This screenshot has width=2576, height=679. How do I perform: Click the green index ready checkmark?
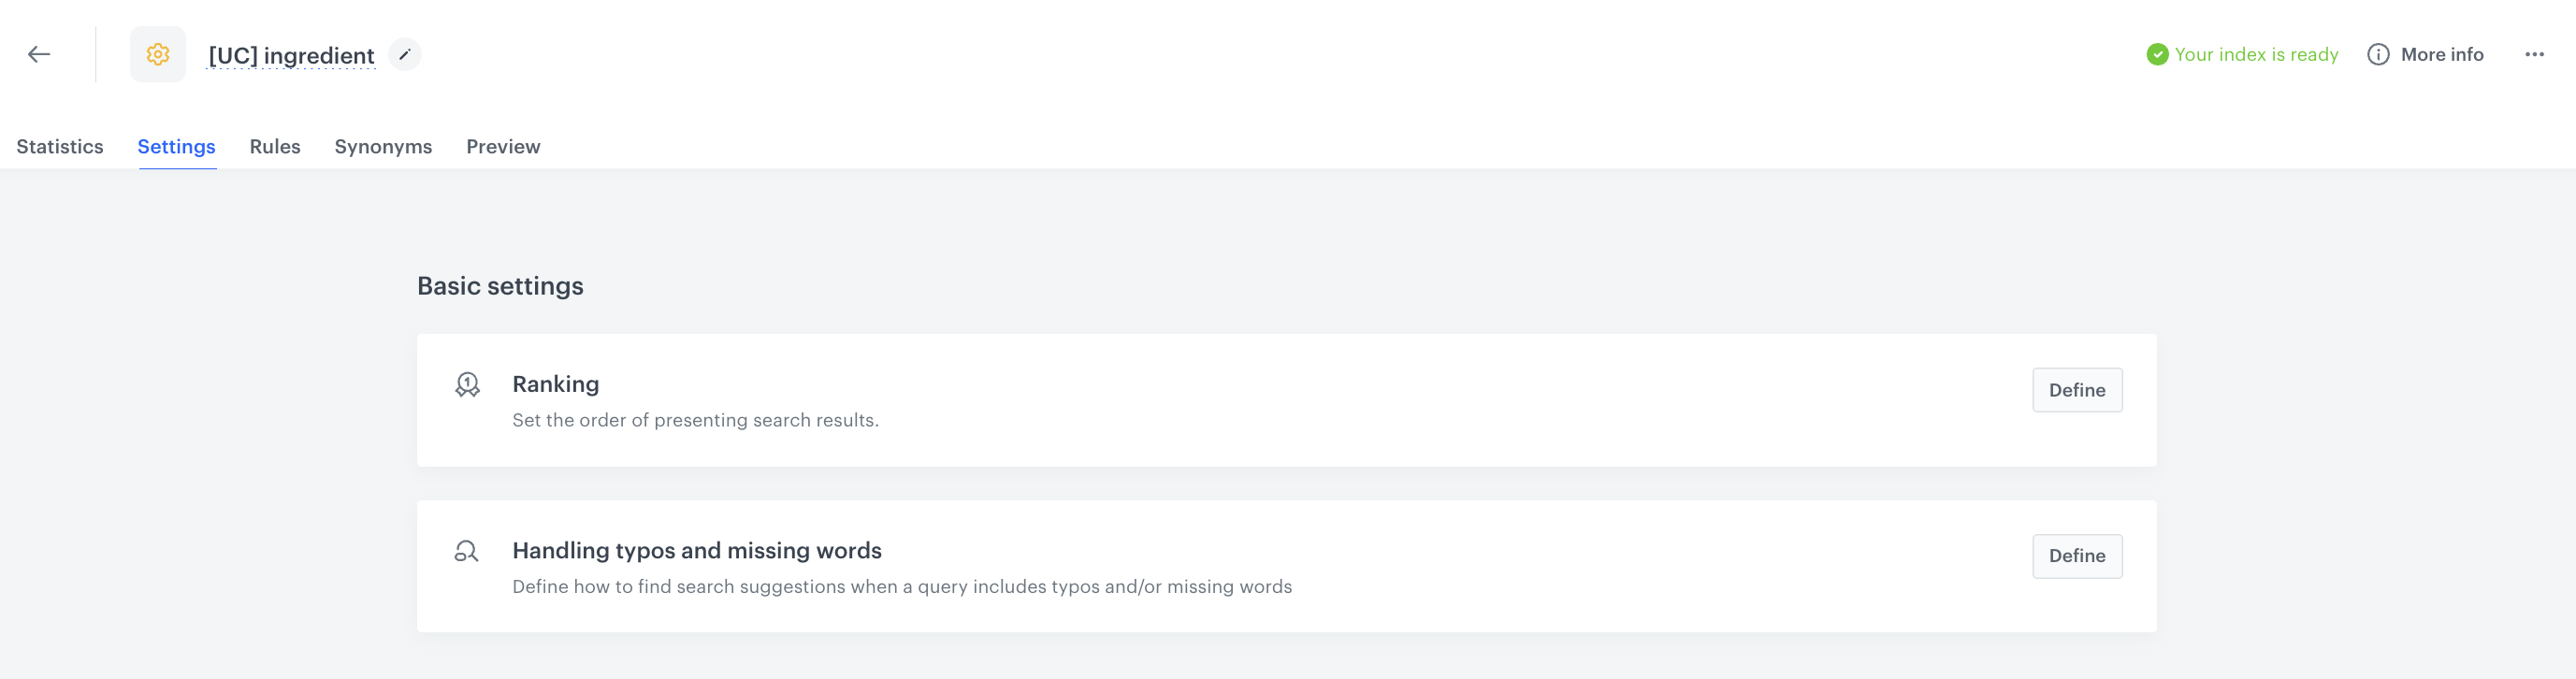coord(2157,55)
